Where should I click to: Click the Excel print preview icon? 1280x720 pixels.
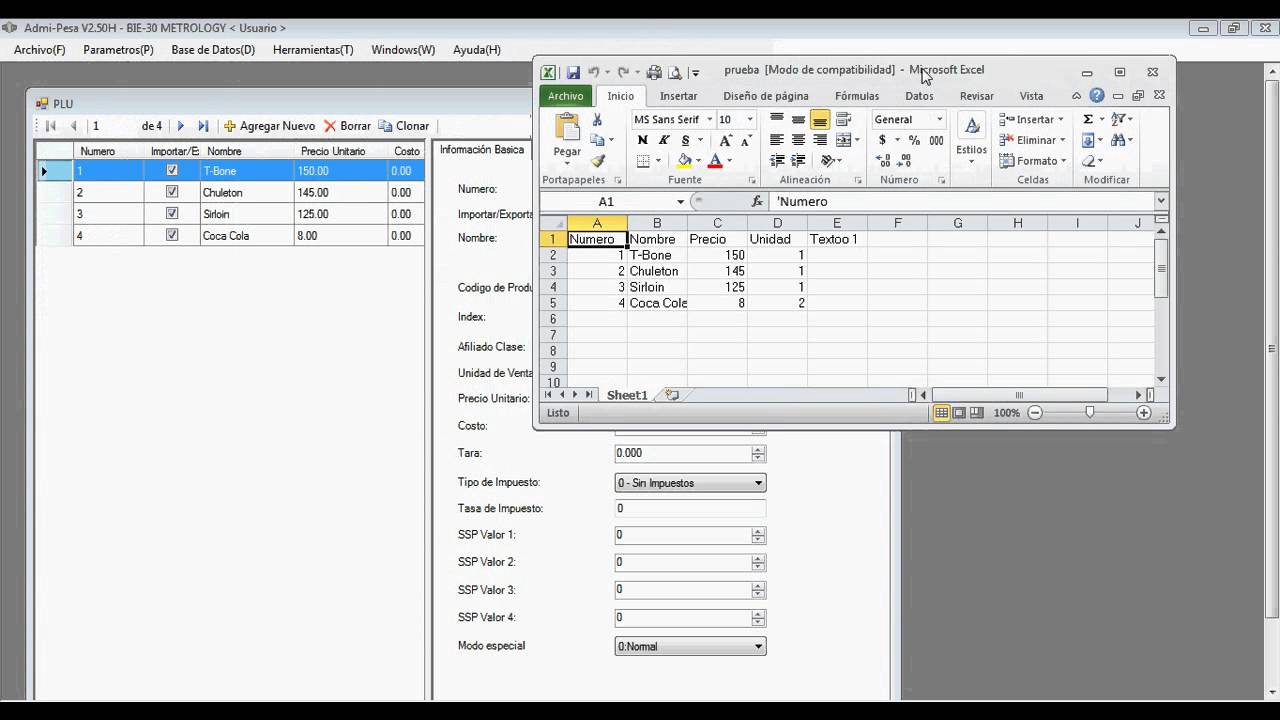tap(674, 72)
